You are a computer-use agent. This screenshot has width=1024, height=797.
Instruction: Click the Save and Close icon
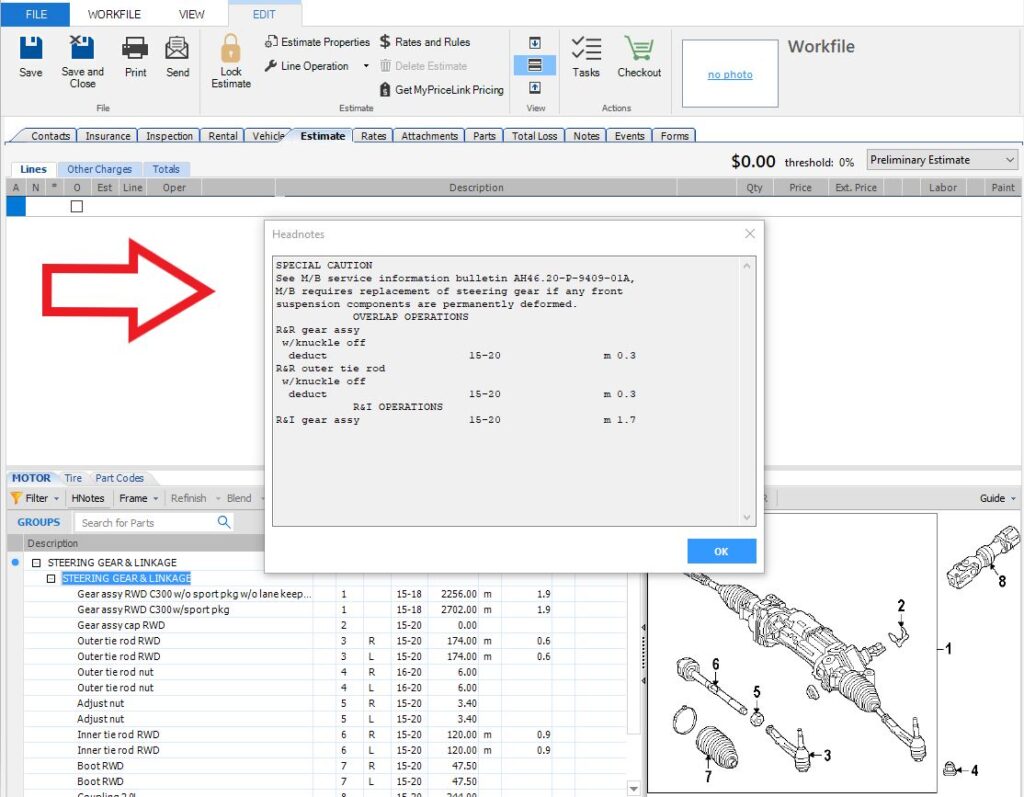82,48
